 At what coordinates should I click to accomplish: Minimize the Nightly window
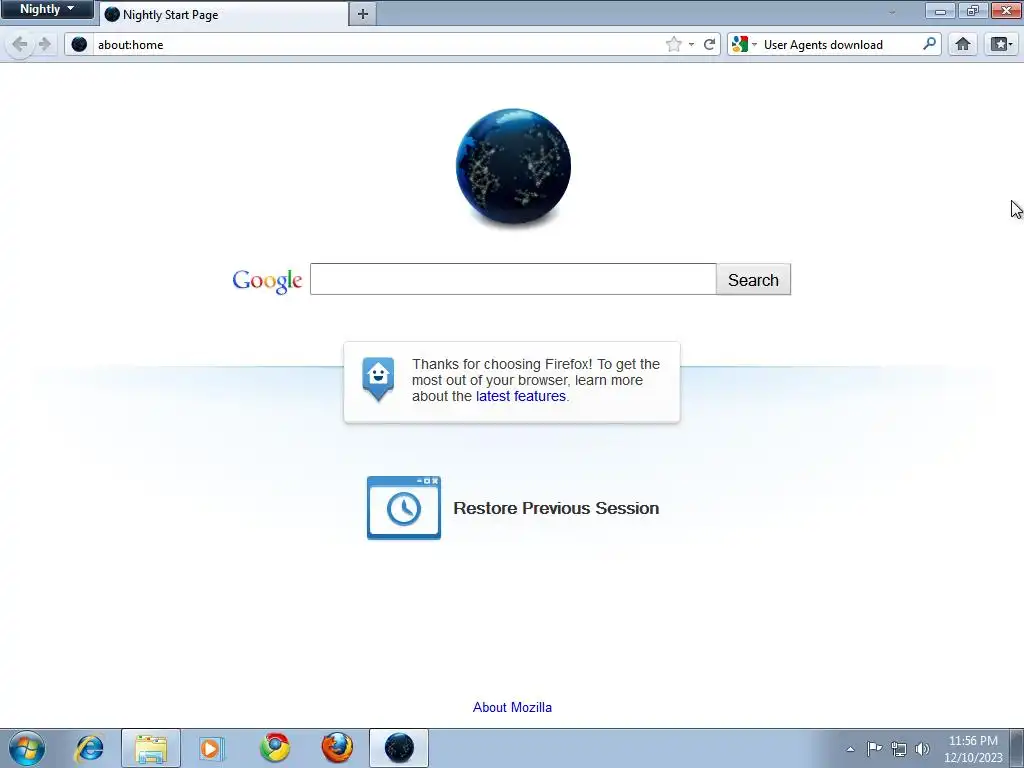940,10
